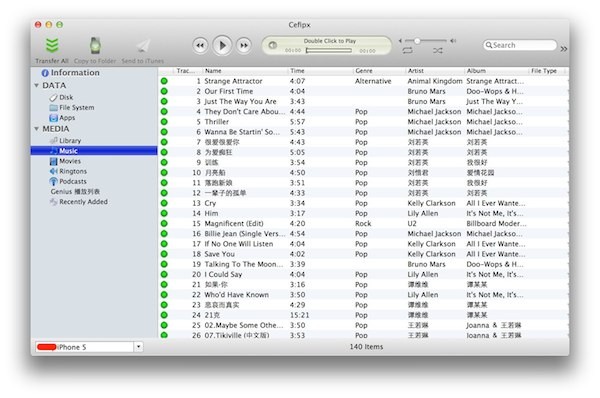Open Ringtons in the sidebar
This screenshot has height=398, width=600.
coord(68,171)
